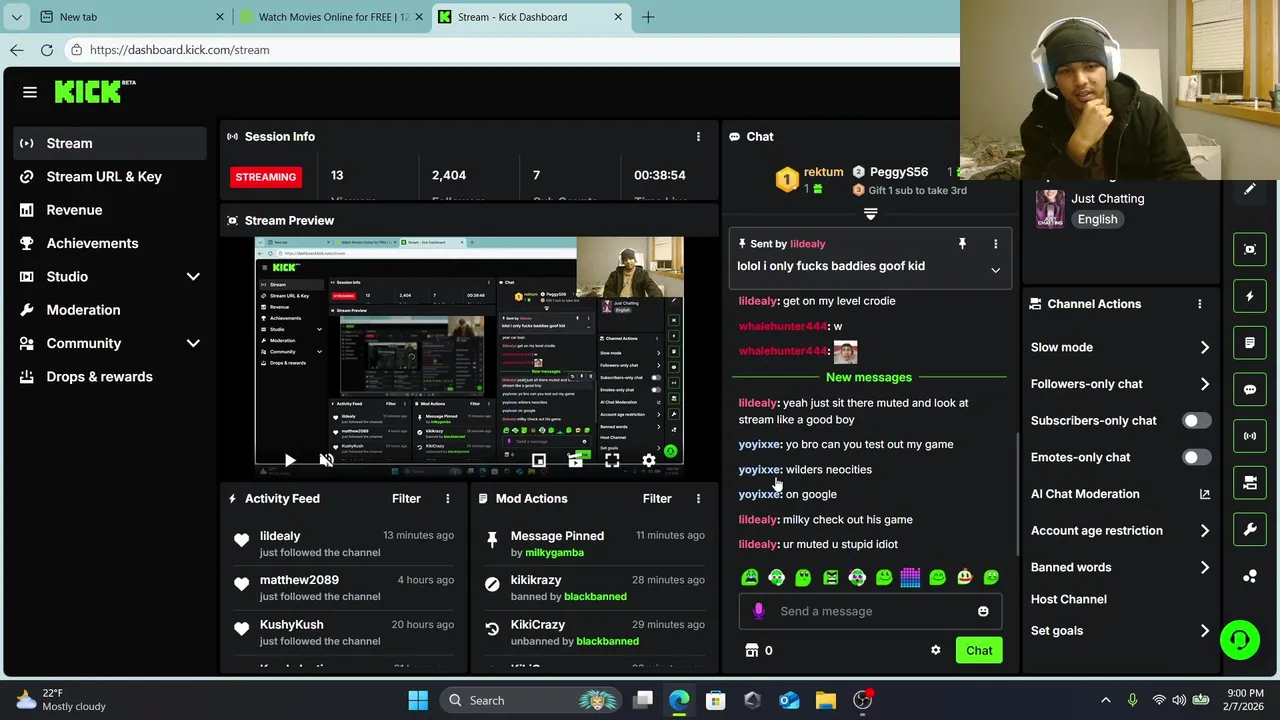Select wrench widget icon in right sidebar
The image size is (1280, 720).
click(x=1250, y=530)
